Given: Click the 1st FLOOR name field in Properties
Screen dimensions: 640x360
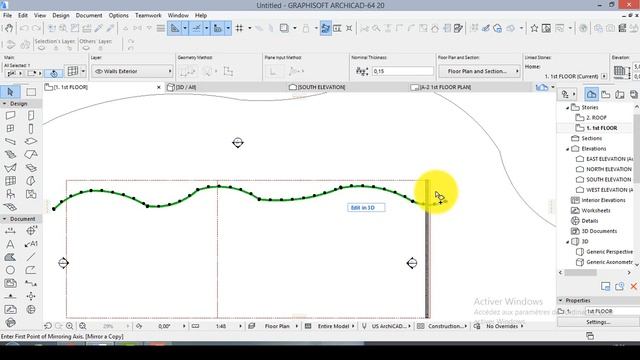Looking at the screenshot, I should pyautogui.click(x=612, y=311).
